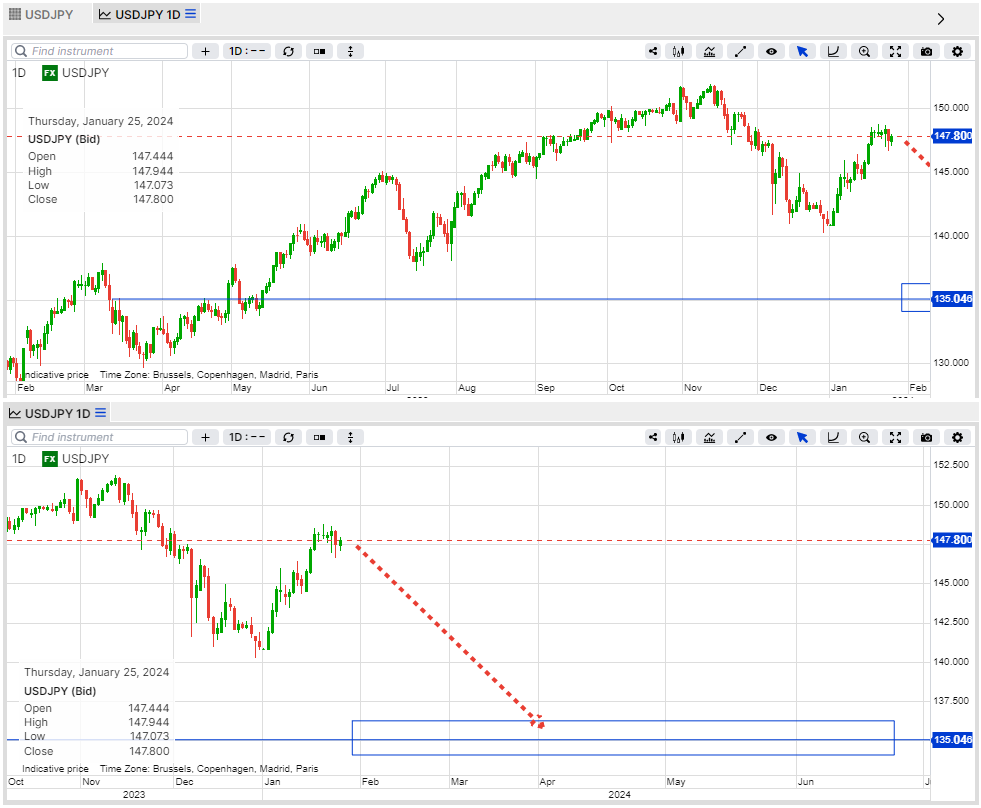This screenshot has height=808, width=981.
Task: Toggle drawings visibility with the eye icon
Action: 771,51
